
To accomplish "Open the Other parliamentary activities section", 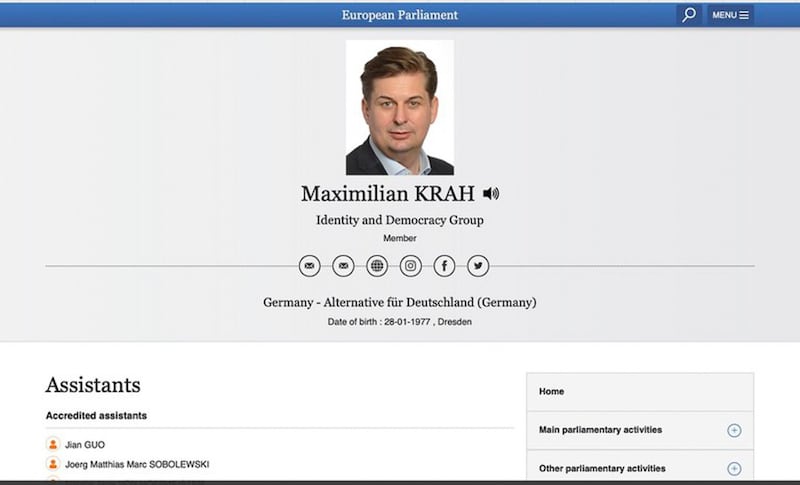I will (x=602, y=468).
